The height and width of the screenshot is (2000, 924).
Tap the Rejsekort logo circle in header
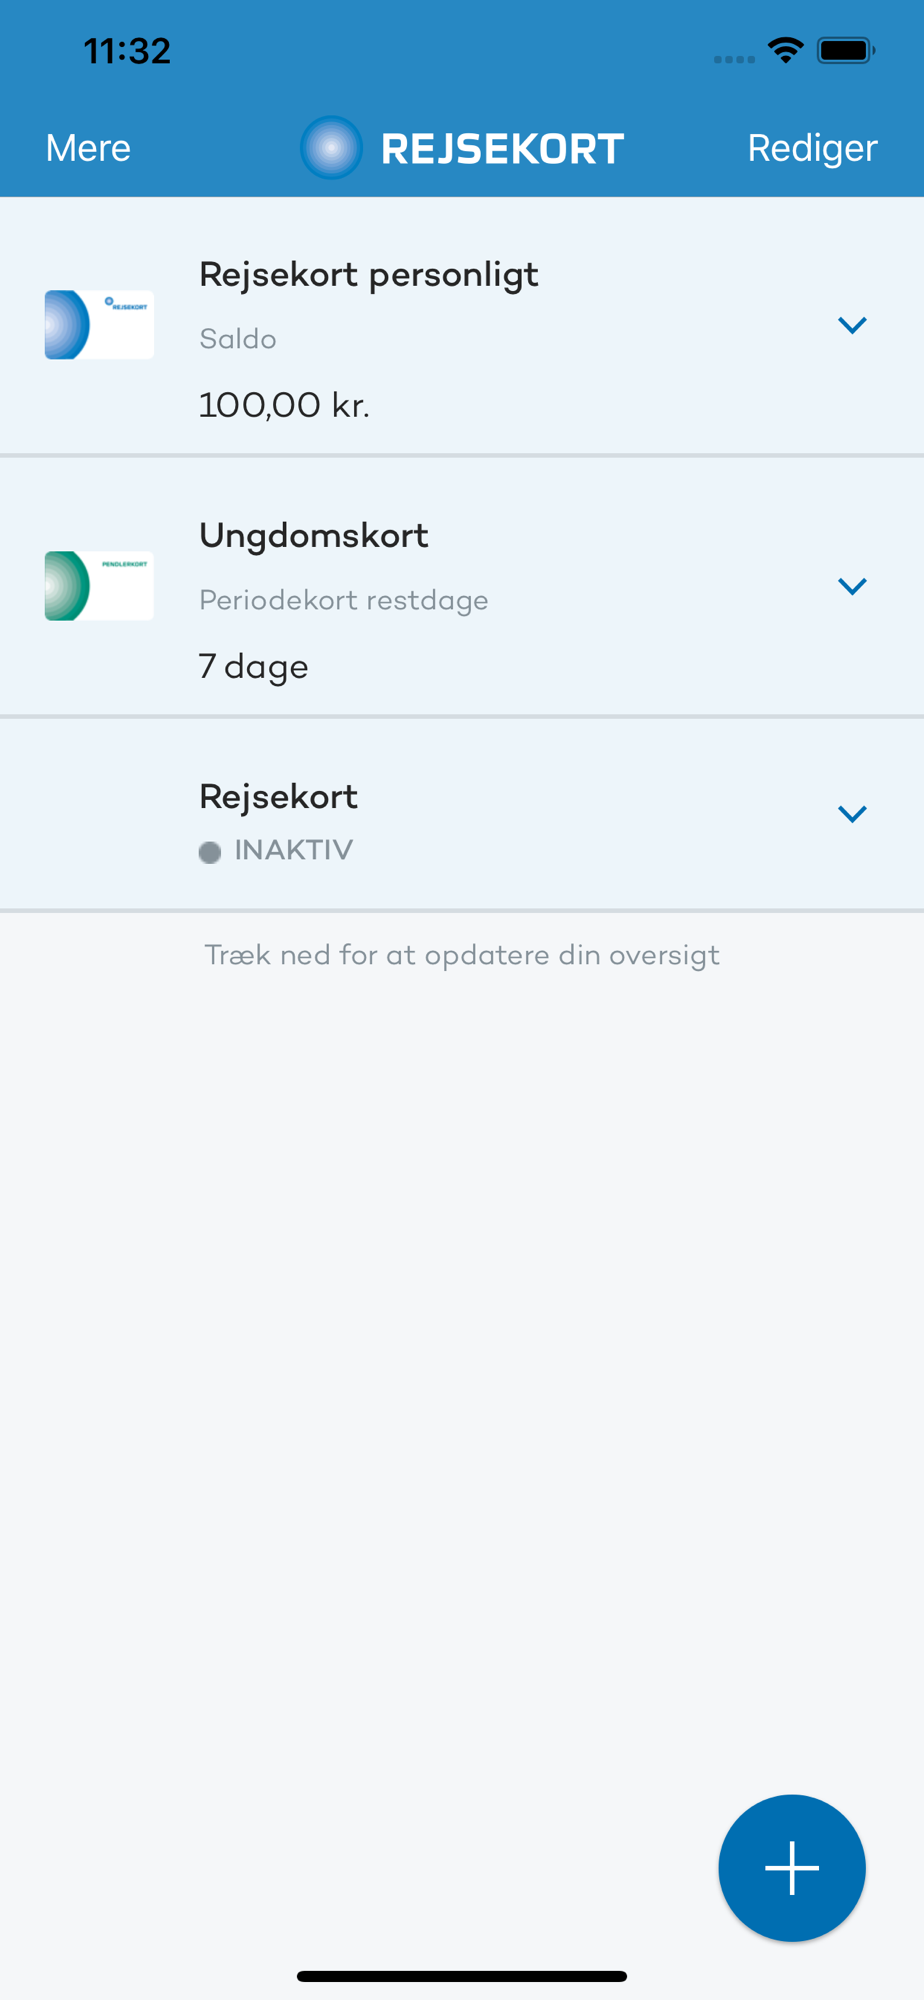click(331, 148)
